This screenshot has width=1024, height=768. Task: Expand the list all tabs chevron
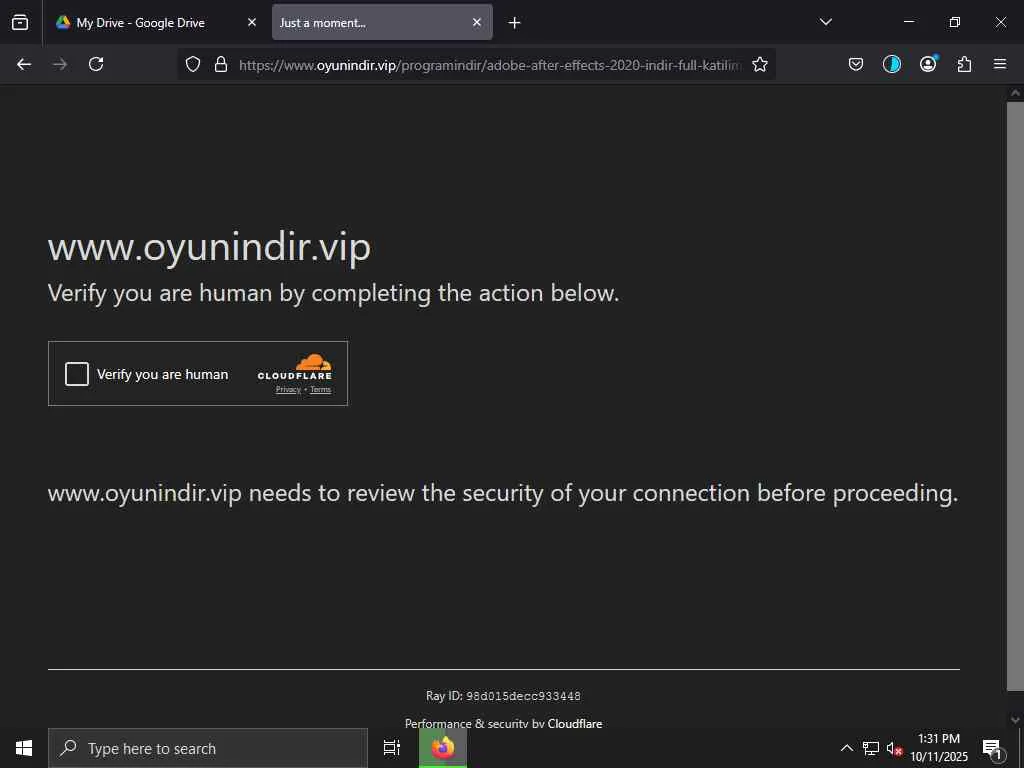click(x=825, y=22)
